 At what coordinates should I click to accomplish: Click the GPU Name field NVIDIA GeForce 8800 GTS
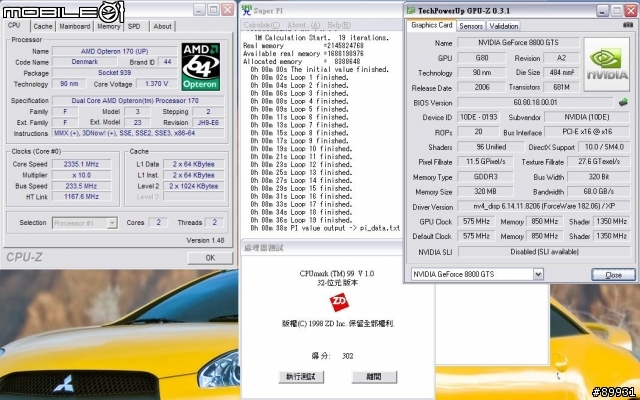point(518,42)
